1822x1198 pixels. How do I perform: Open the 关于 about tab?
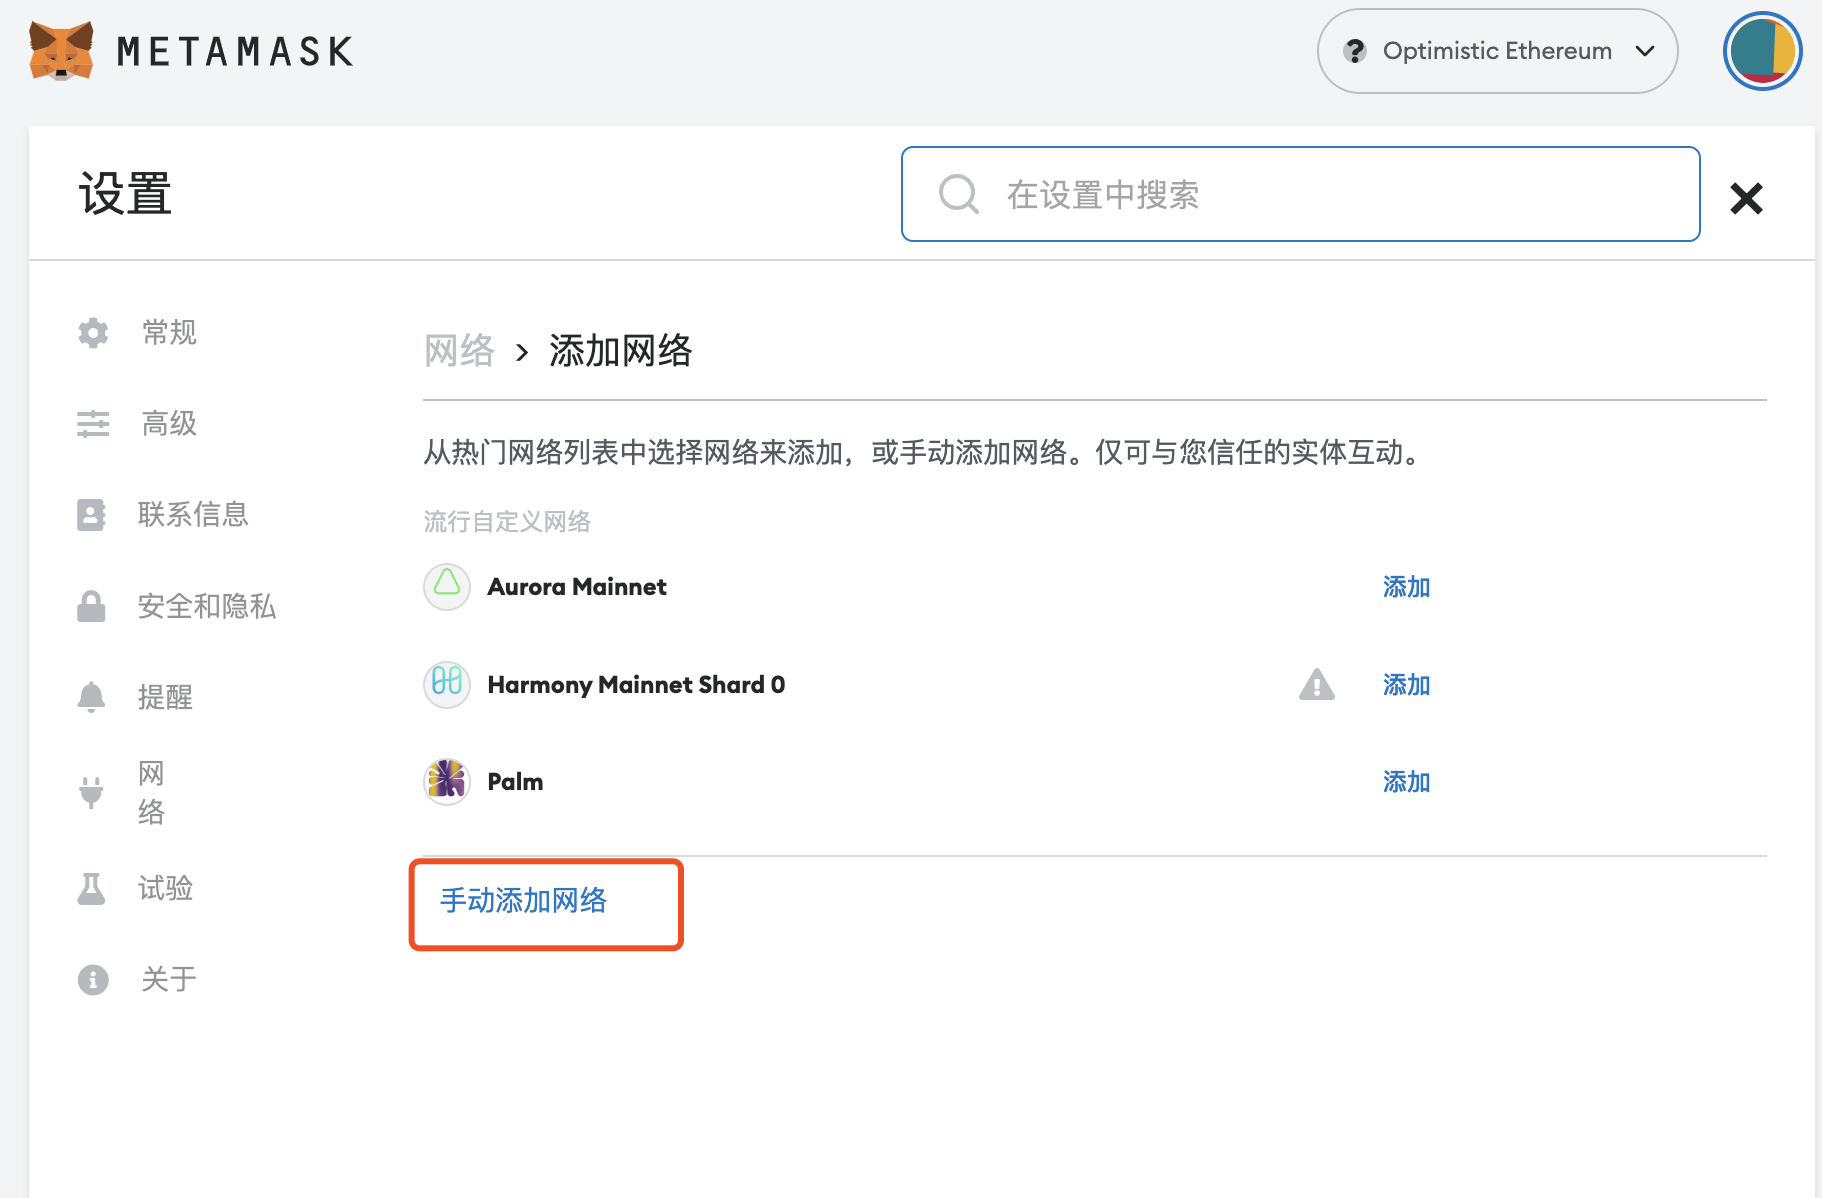pyautogui.click(x=169, y=979)
